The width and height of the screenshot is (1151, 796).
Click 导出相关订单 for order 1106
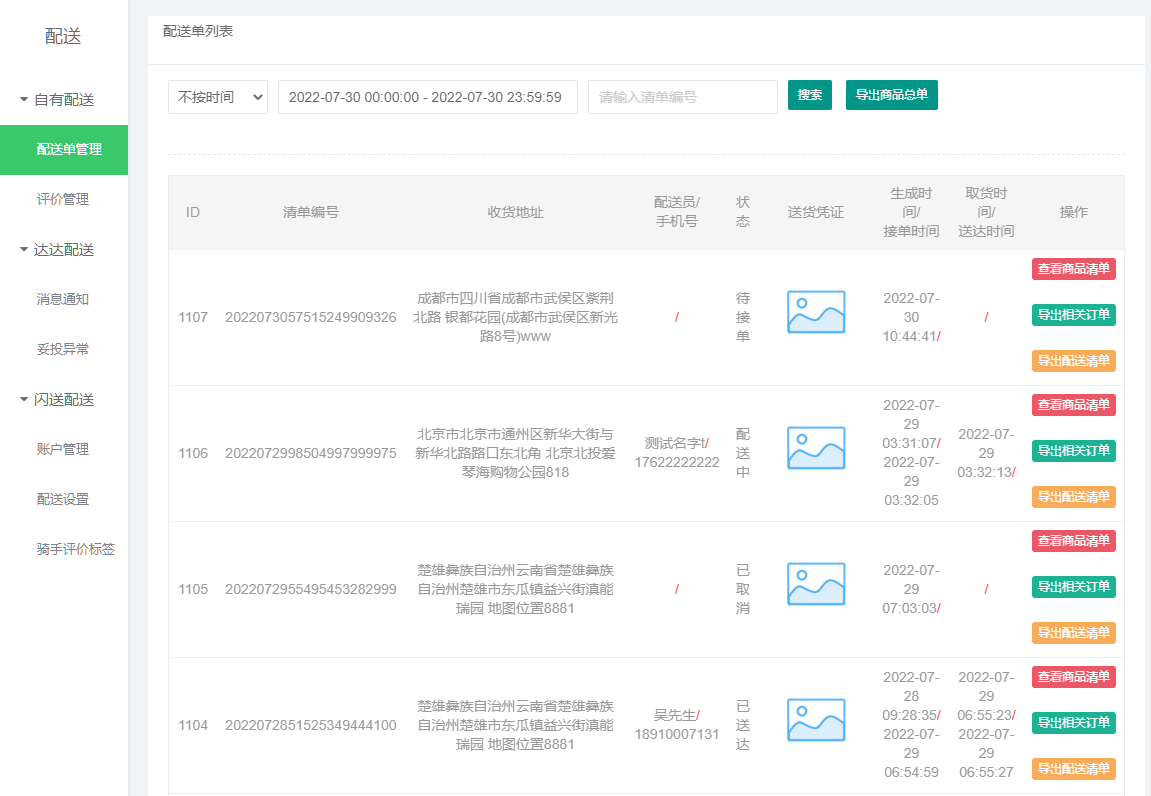(x=1073, y=451)
